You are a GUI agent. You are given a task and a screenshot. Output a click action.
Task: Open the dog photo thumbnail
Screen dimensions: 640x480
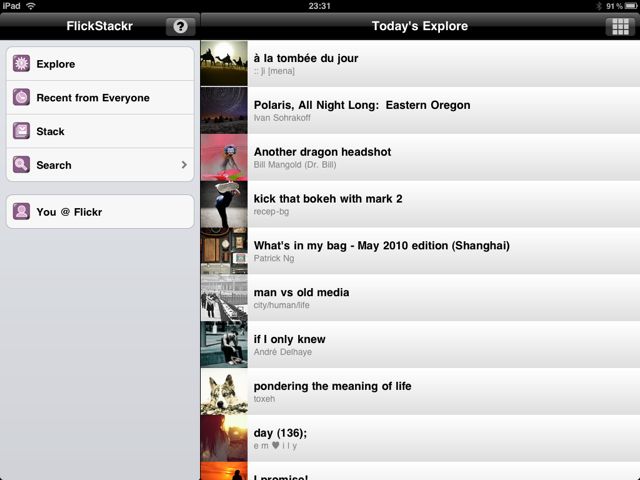pos(224,392)
